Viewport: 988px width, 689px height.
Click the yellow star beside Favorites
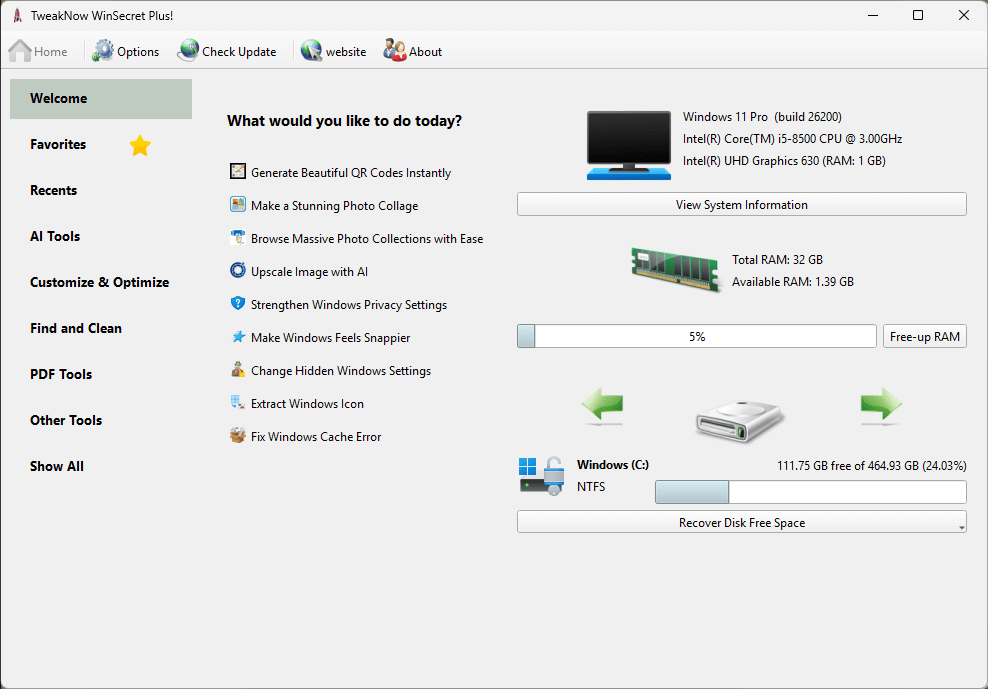coord(140,146)
